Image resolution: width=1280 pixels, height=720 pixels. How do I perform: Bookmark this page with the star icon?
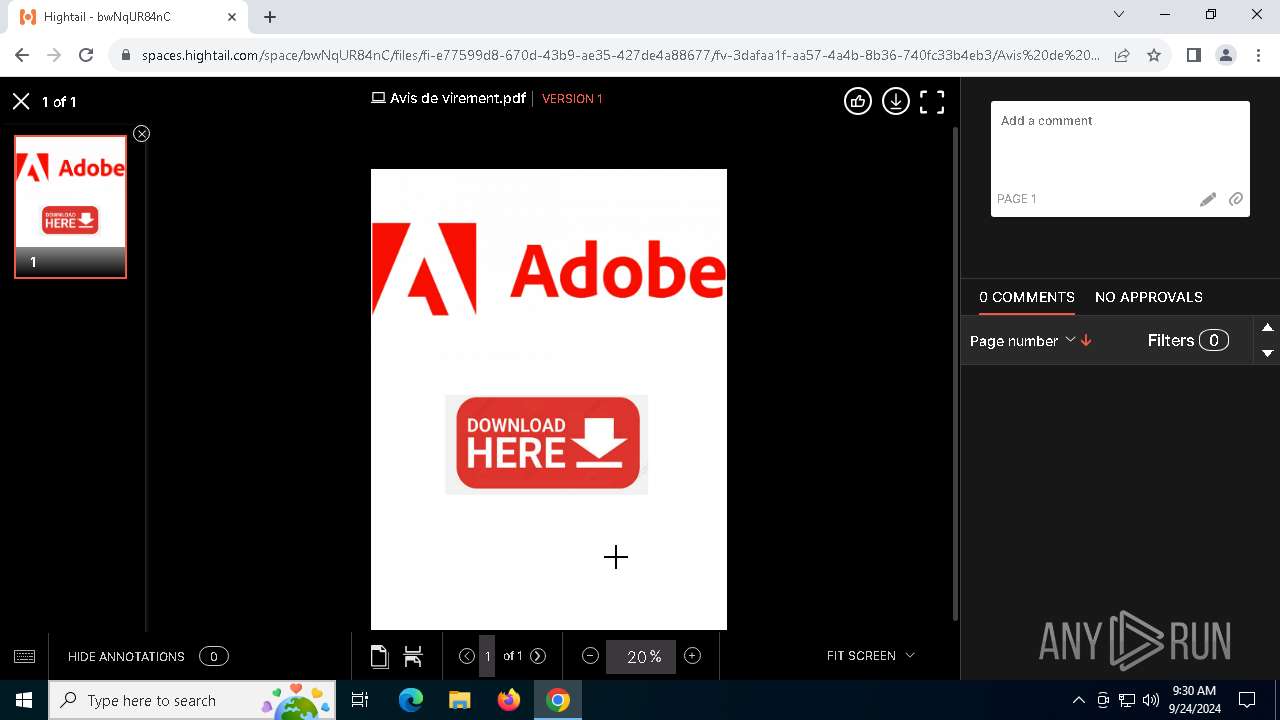point(1154,56)
